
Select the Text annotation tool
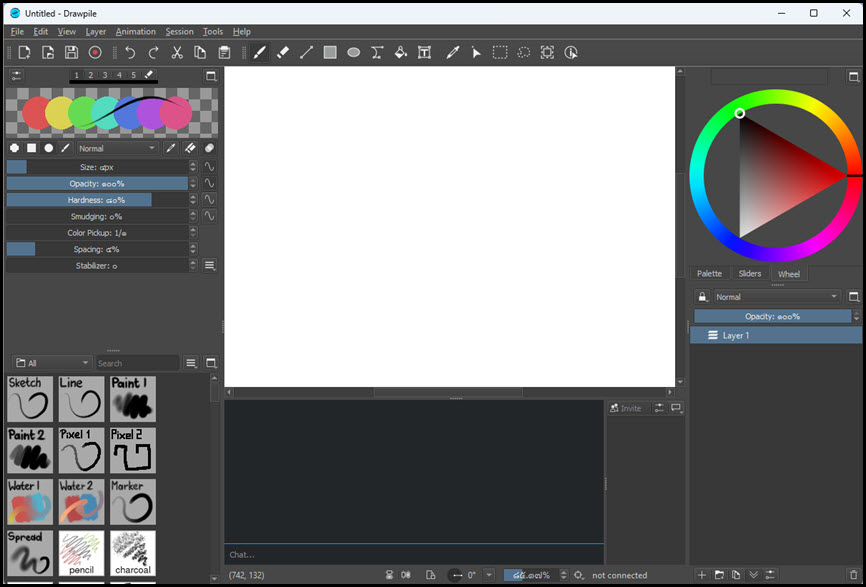pyautogui.click(x=424, y=52)
